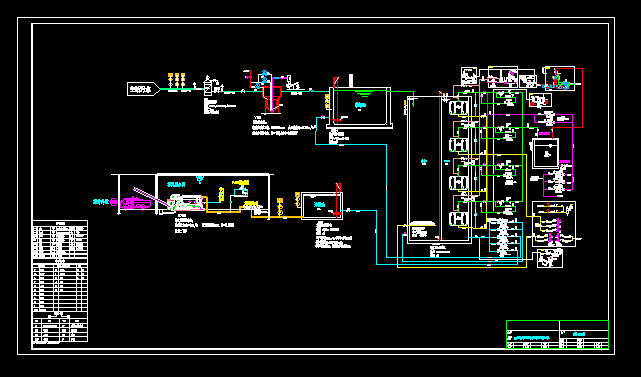
Task: Select the three yellow instrument tags on inlet line
Action: click(177, 80)
